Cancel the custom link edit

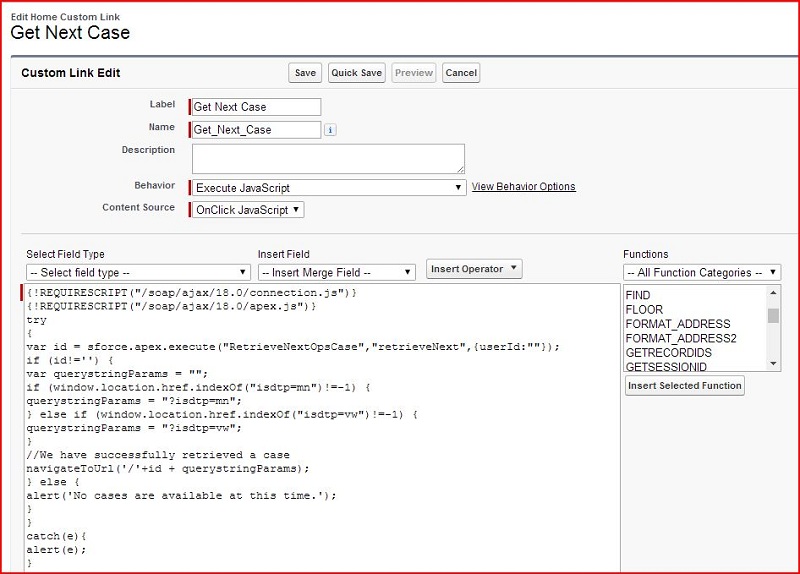coord(461,72)
